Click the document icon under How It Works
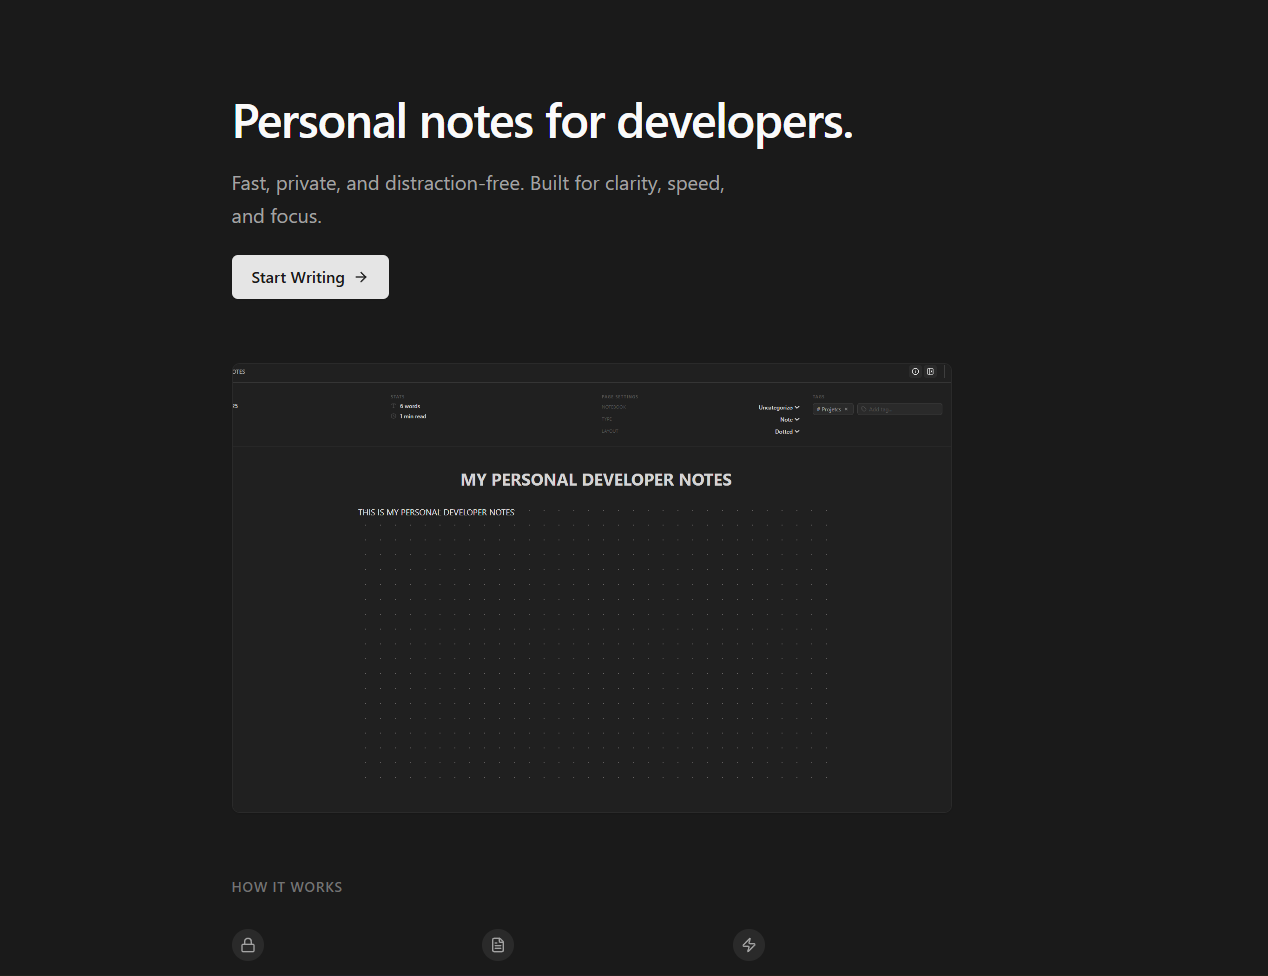 tap(498, 945)
